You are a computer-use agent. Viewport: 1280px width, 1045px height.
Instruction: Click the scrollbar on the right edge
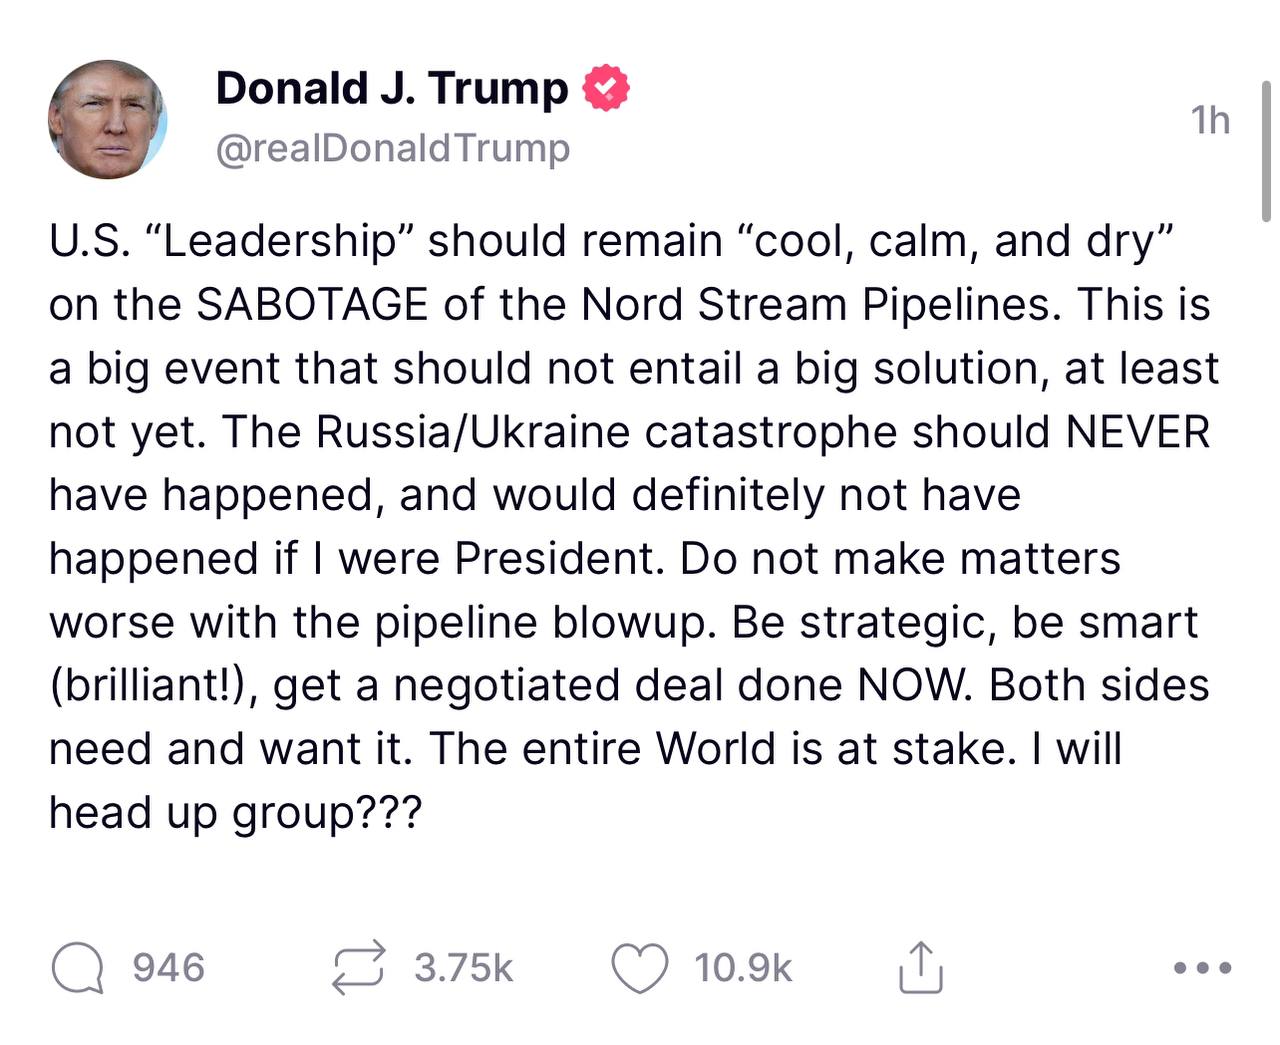pos(1266,150)
